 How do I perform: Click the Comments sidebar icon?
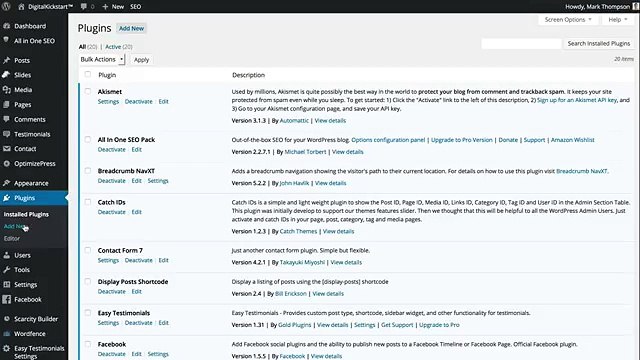7,119
